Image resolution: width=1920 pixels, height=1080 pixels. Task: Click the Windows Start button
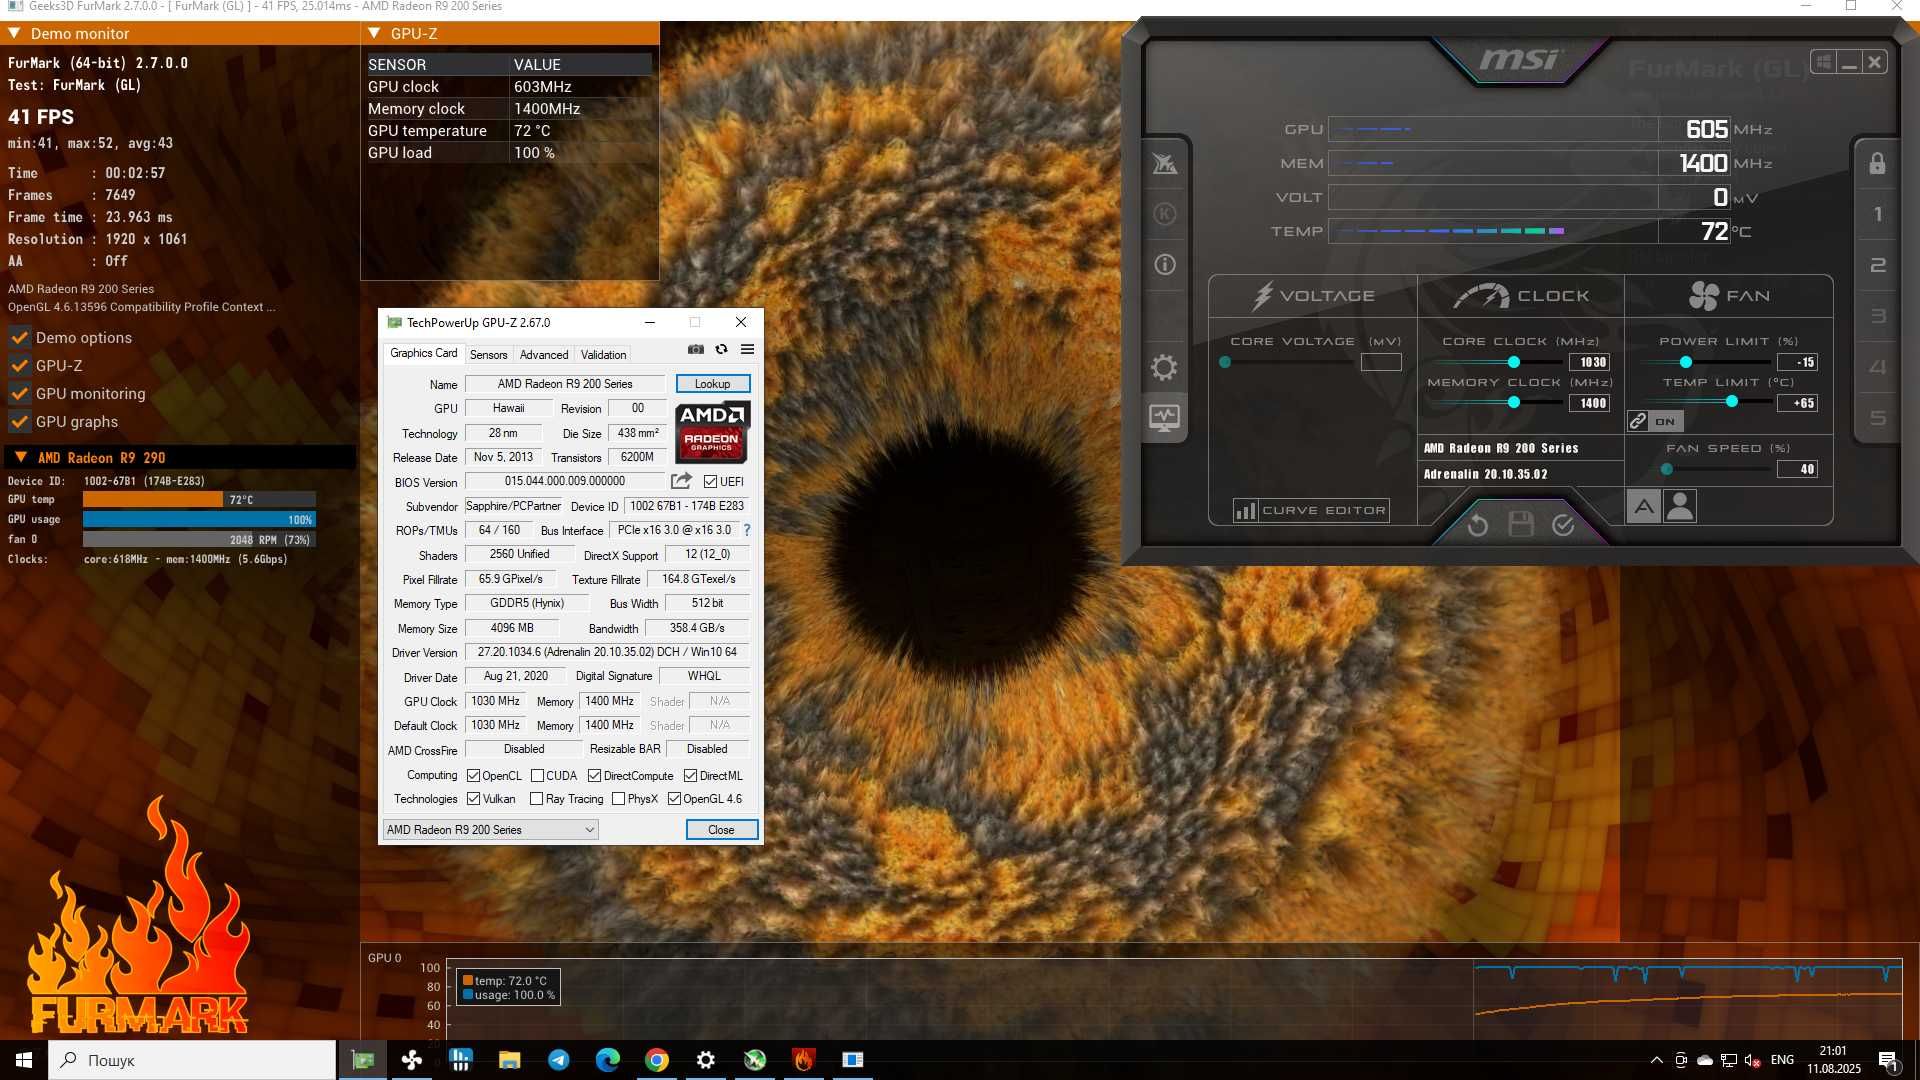tap(24, 1060)
